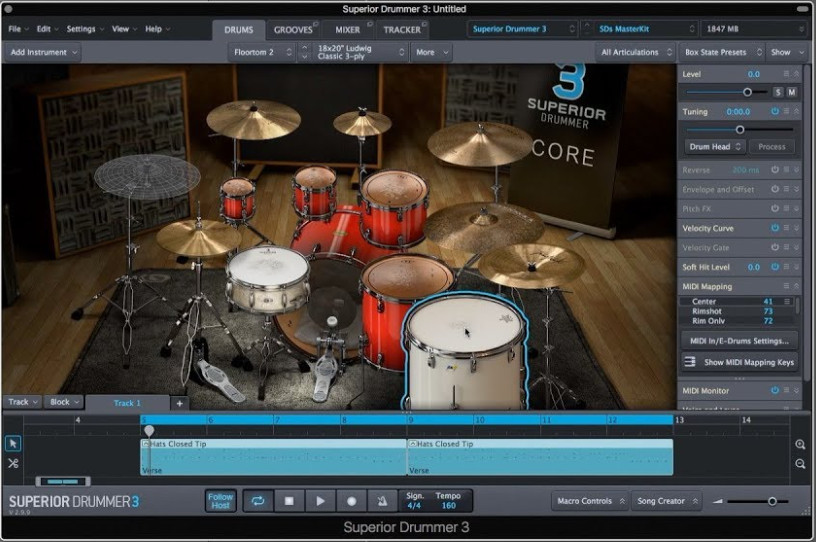Open the Soft Hit Level menu icon
Screen dimensions: 816x542
coord(786,267)
